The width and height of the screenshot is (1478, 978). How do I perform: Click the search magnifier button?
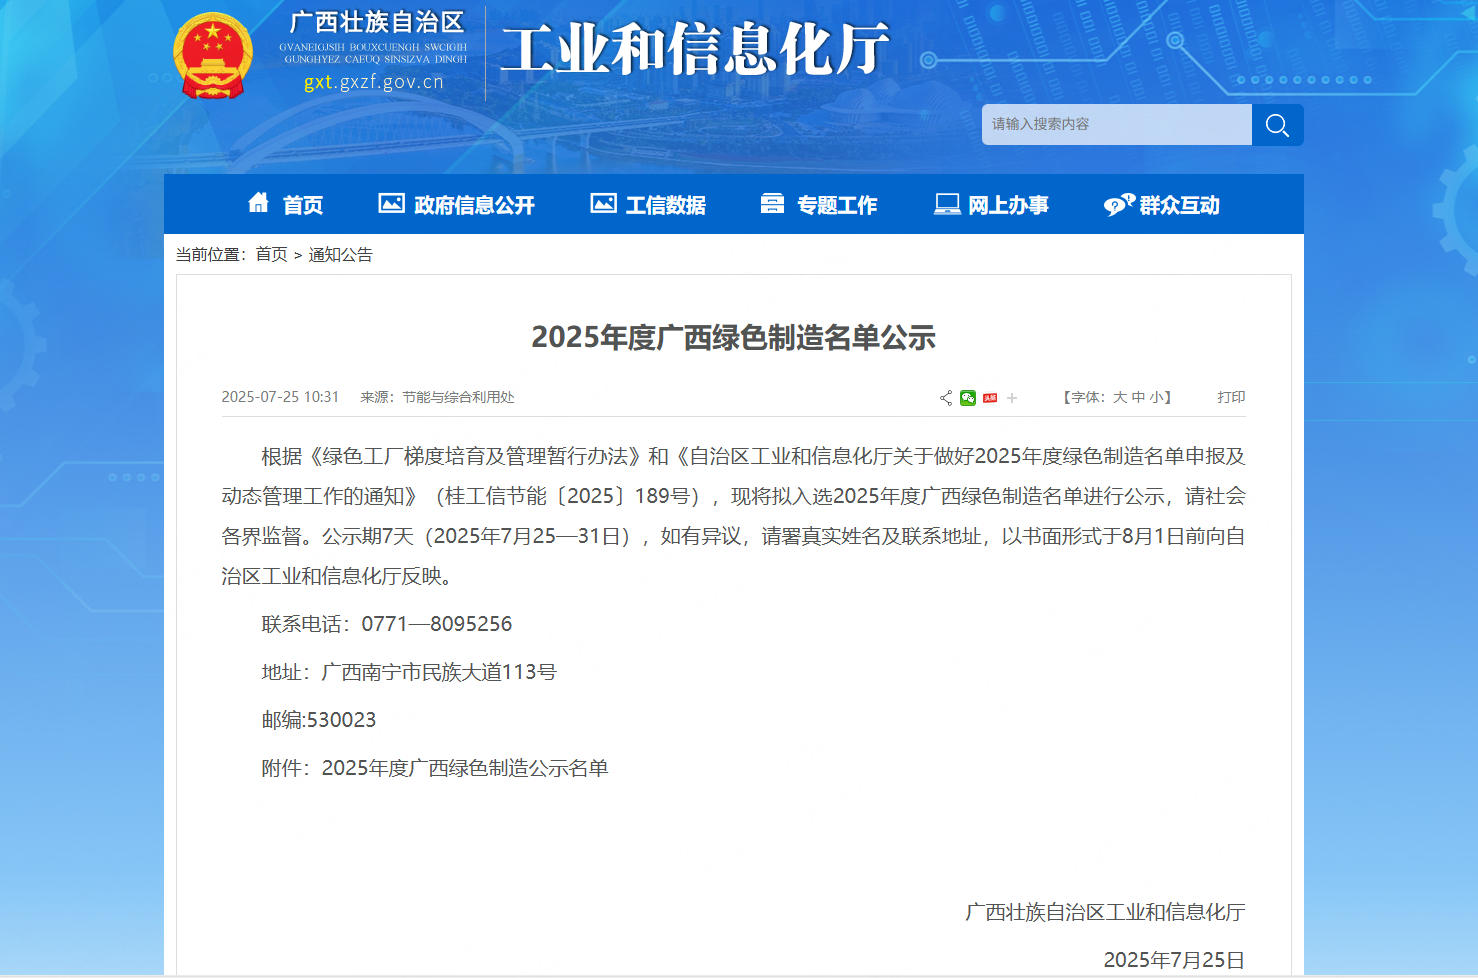coord(1277,125)
